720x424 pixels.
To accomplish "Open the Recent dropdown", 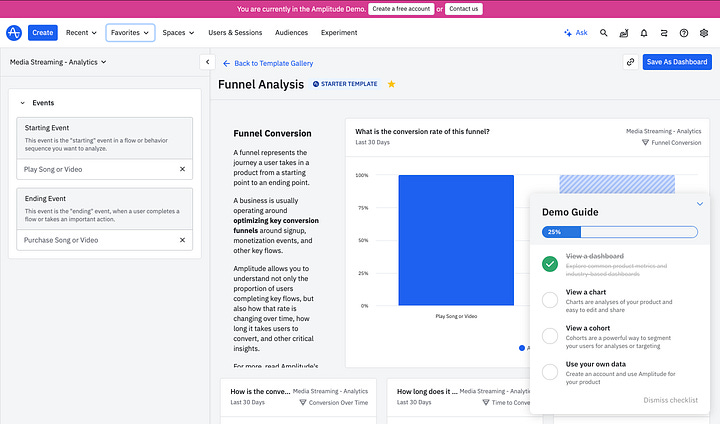I will (81, 33).
